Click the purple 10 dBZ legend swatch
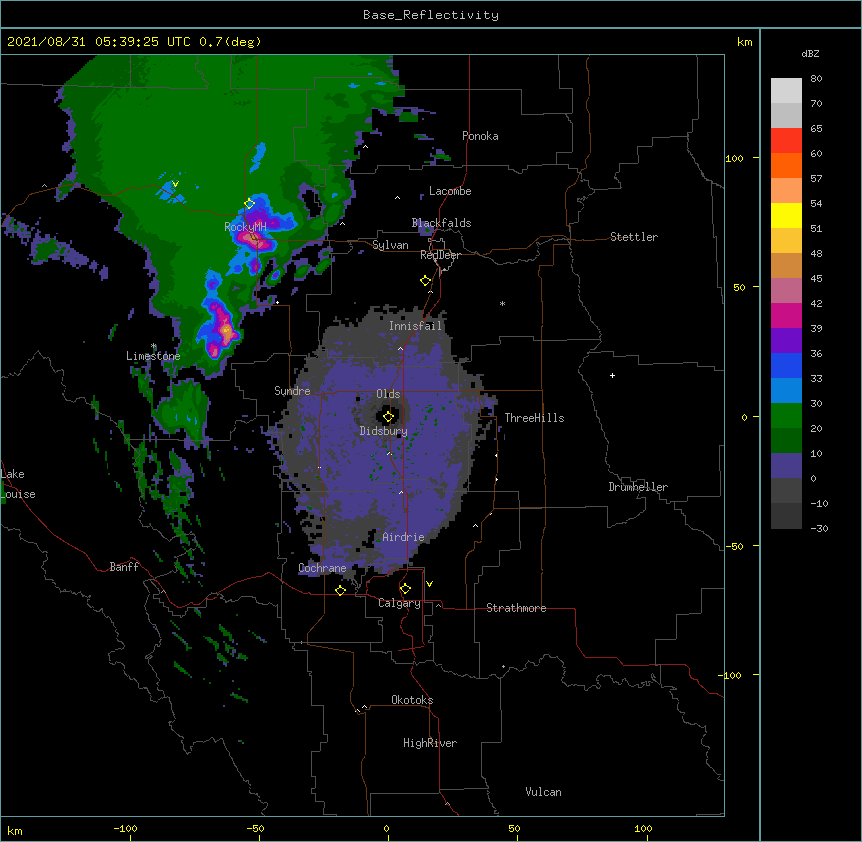 [786, 466]
